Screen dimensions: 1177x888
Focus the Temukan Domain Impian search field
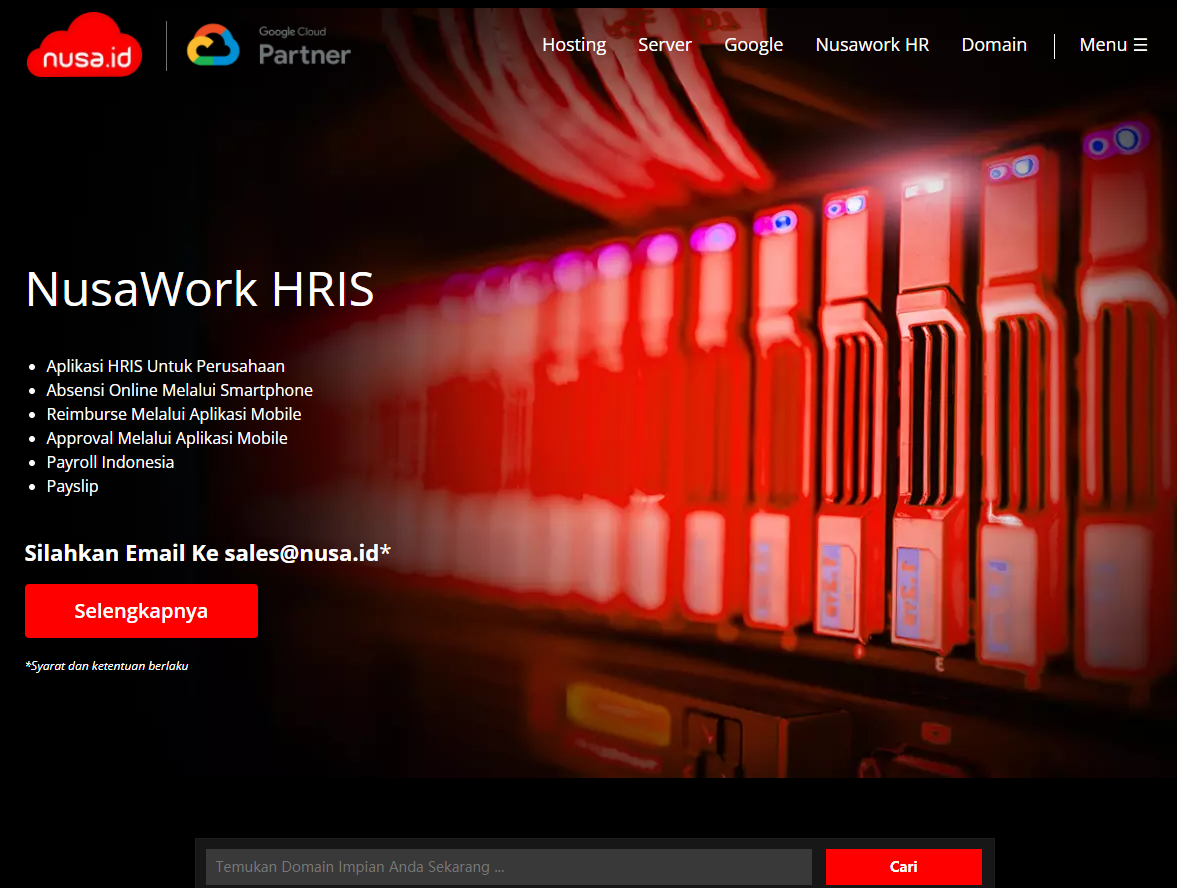(x=508, y=867)
